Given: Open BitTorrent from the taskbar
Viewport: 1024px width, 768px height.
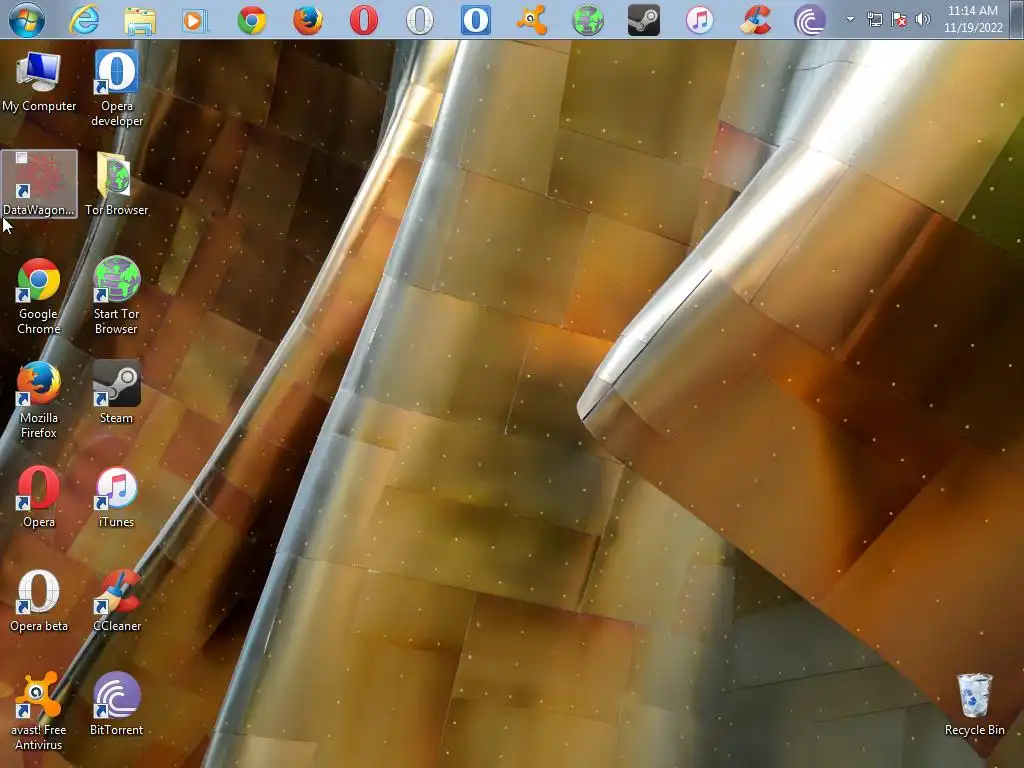Looking at the screenshot, I should 810,20.
